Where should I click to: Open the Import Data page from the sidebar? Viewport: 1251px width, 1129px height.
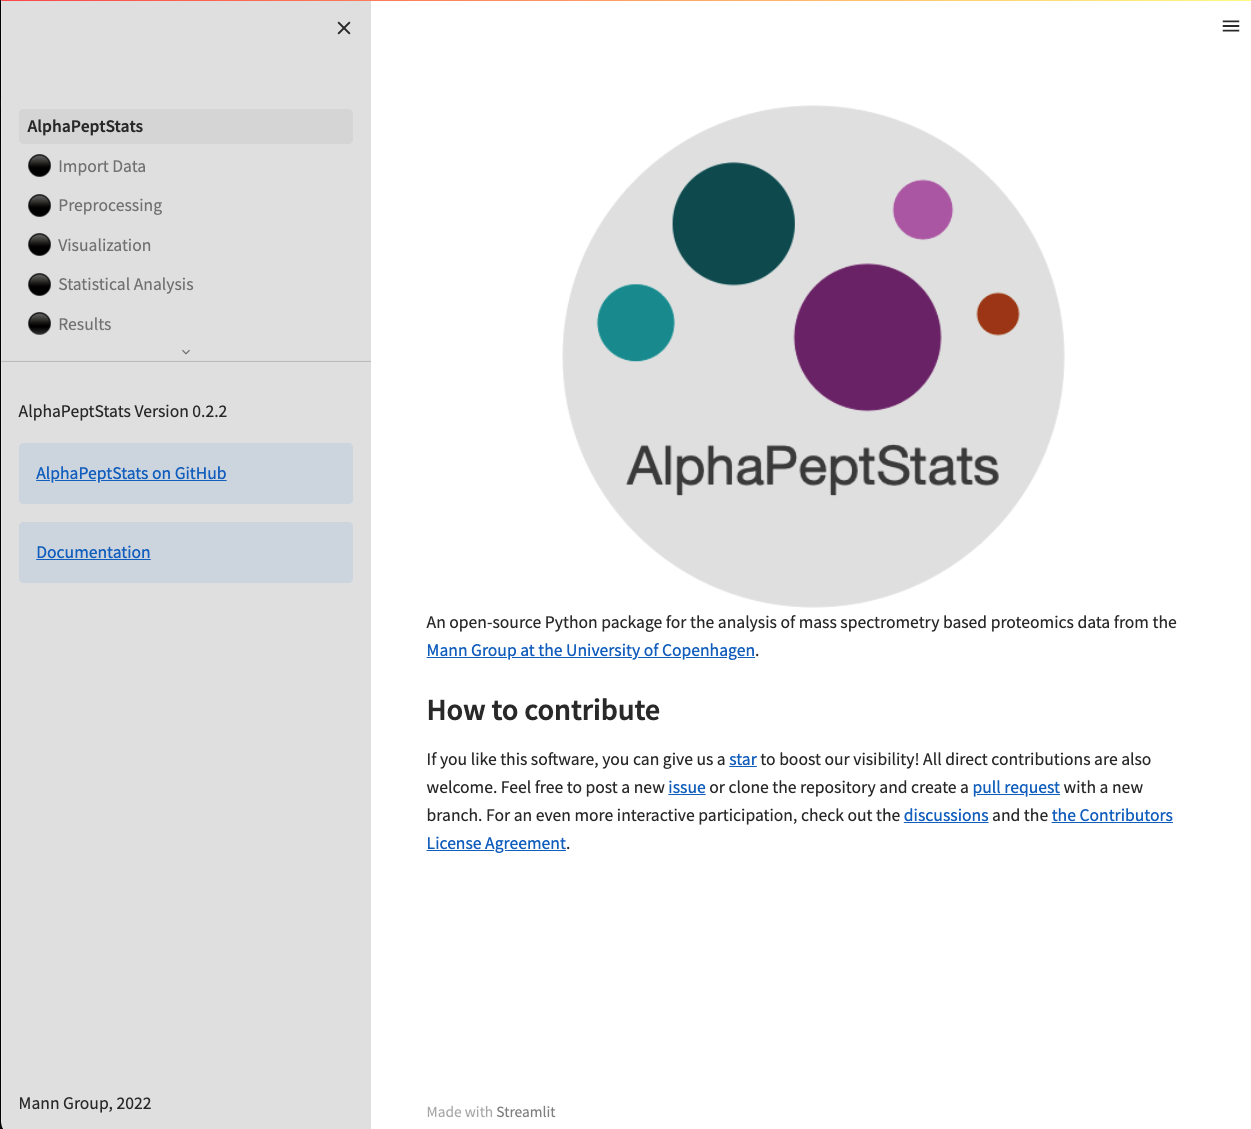(x=102, y=165)
